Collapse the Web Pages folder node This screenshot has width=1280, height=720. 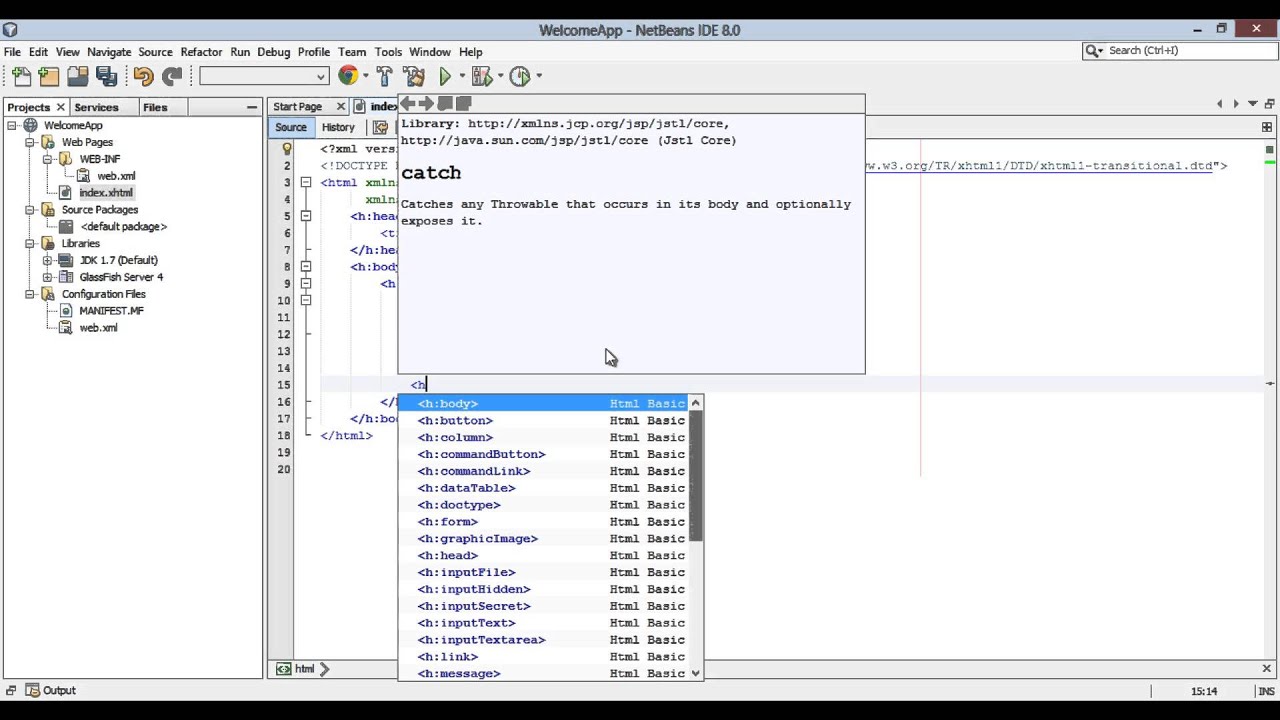(30, 142)
